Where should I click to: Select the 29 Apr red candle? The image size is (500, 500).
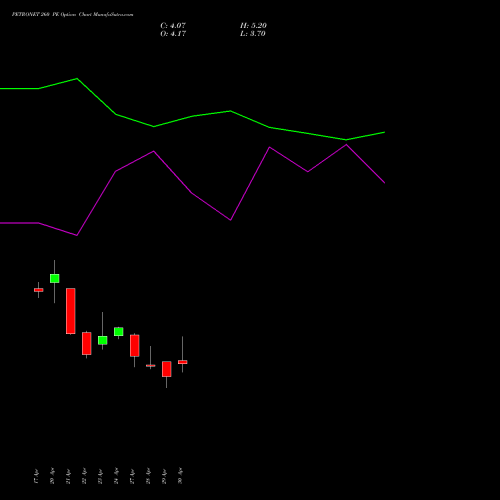click(x=167, y=369)
